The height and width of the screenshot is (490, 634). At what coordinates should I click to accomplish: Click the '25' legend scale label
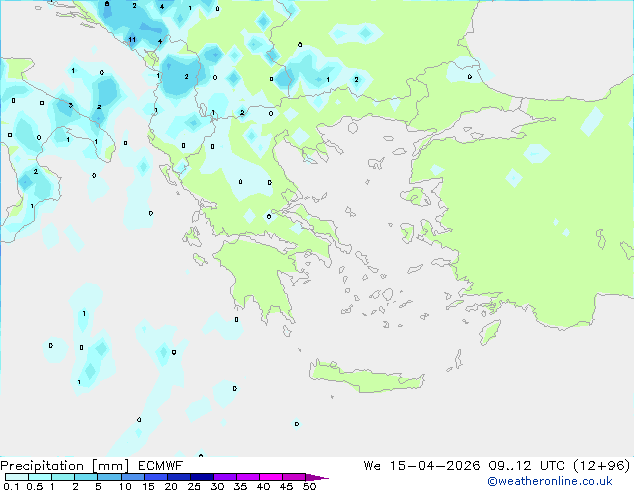click(x=194, y=486)
